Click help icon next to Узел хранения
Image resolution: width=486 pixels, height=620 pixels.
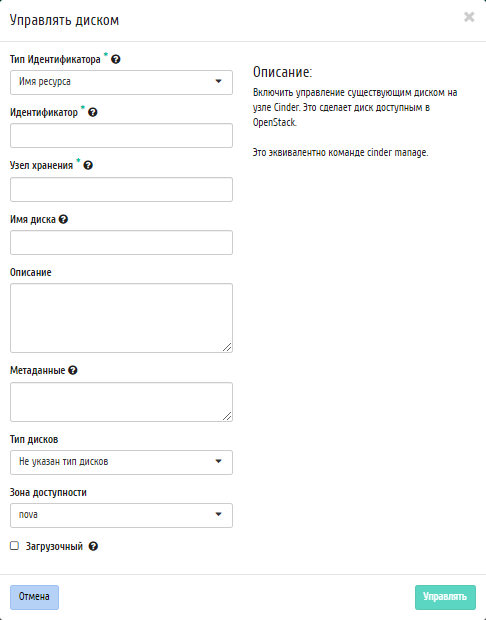(88, 165)
